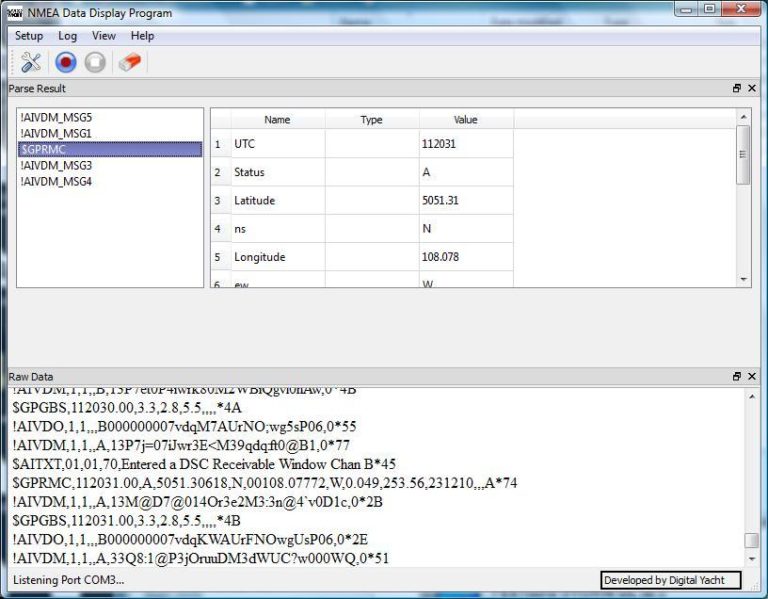Click the Latitude value cell 5051.31
The image size is (768, 599).
click(x=441, y=201)
